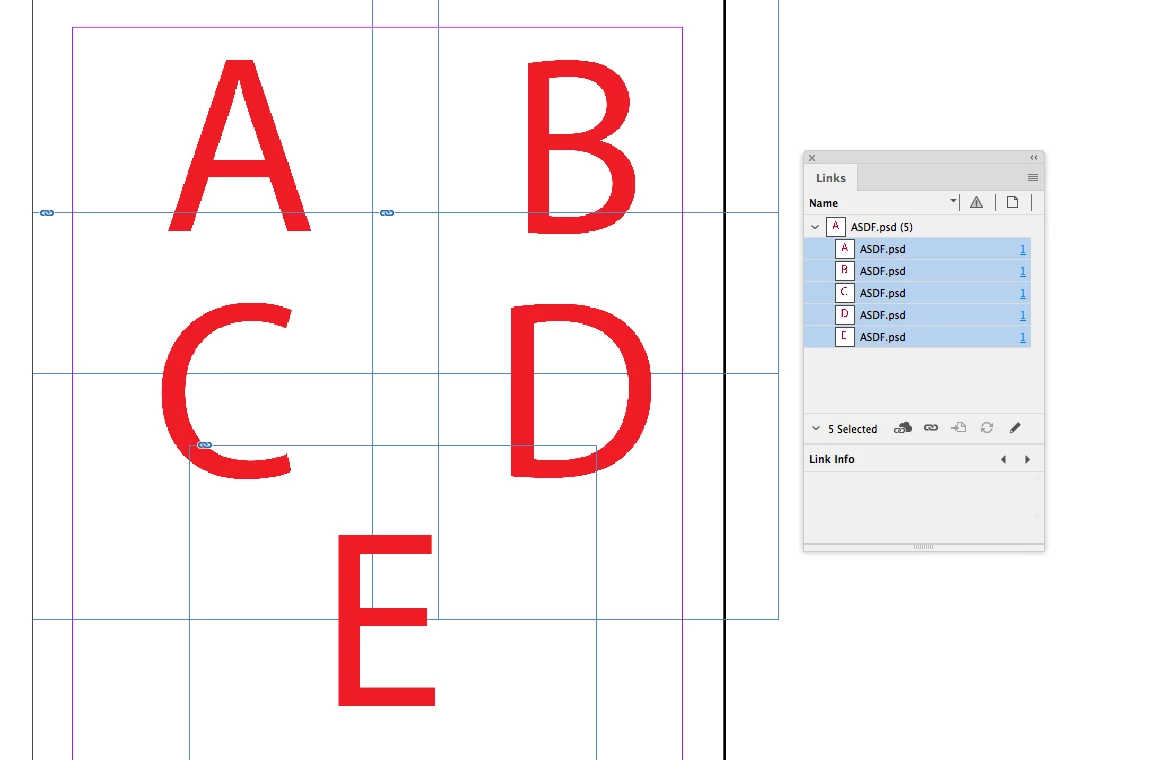
Task: Close the Links panel with the x
Action: click(x=812, y=158)
